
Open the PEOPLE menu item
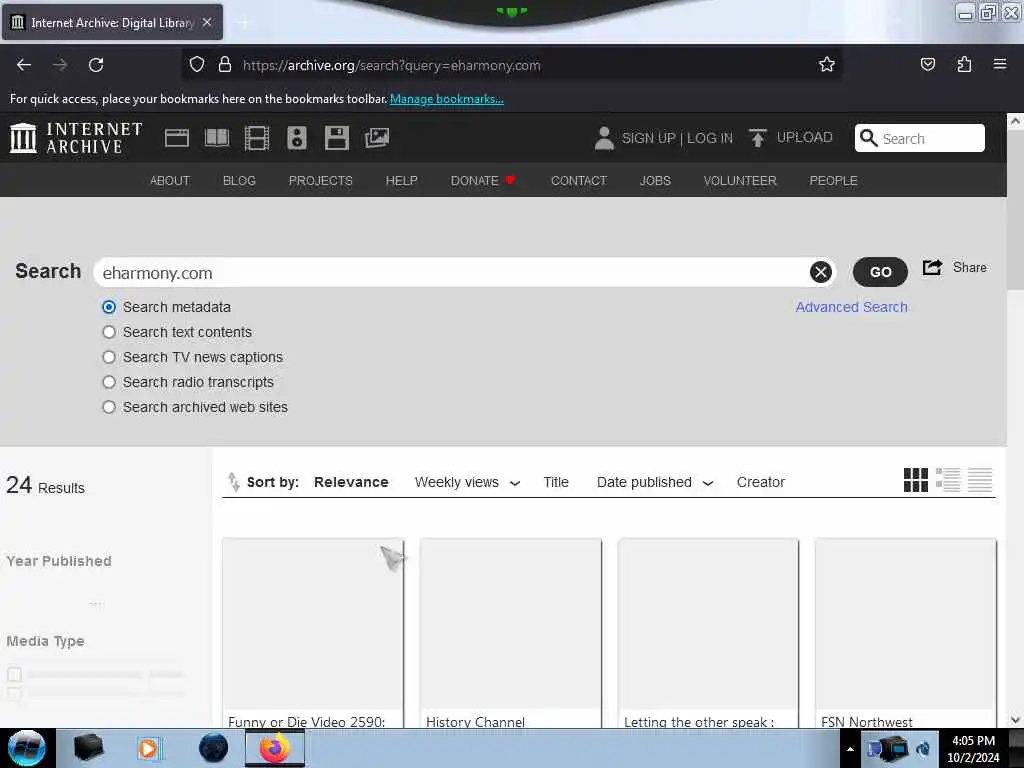tap(833, 180)
